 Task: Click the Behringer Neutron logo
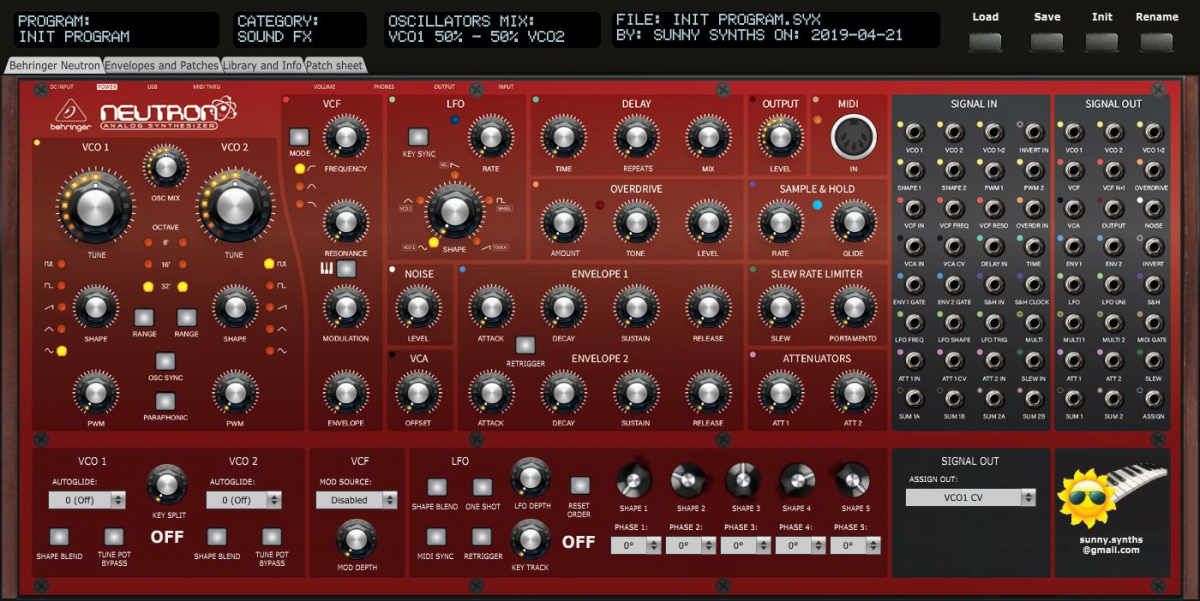tap(144, 113)
